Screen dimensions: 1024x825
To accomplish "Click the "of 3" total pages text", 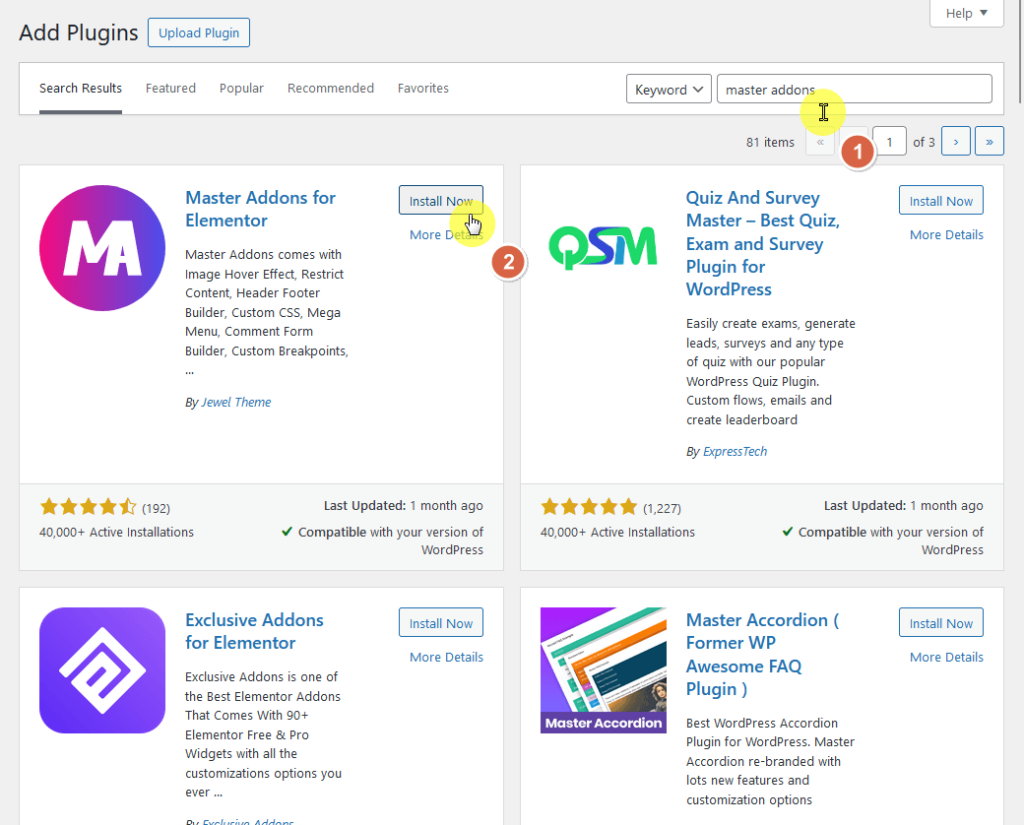I will 923,142.
